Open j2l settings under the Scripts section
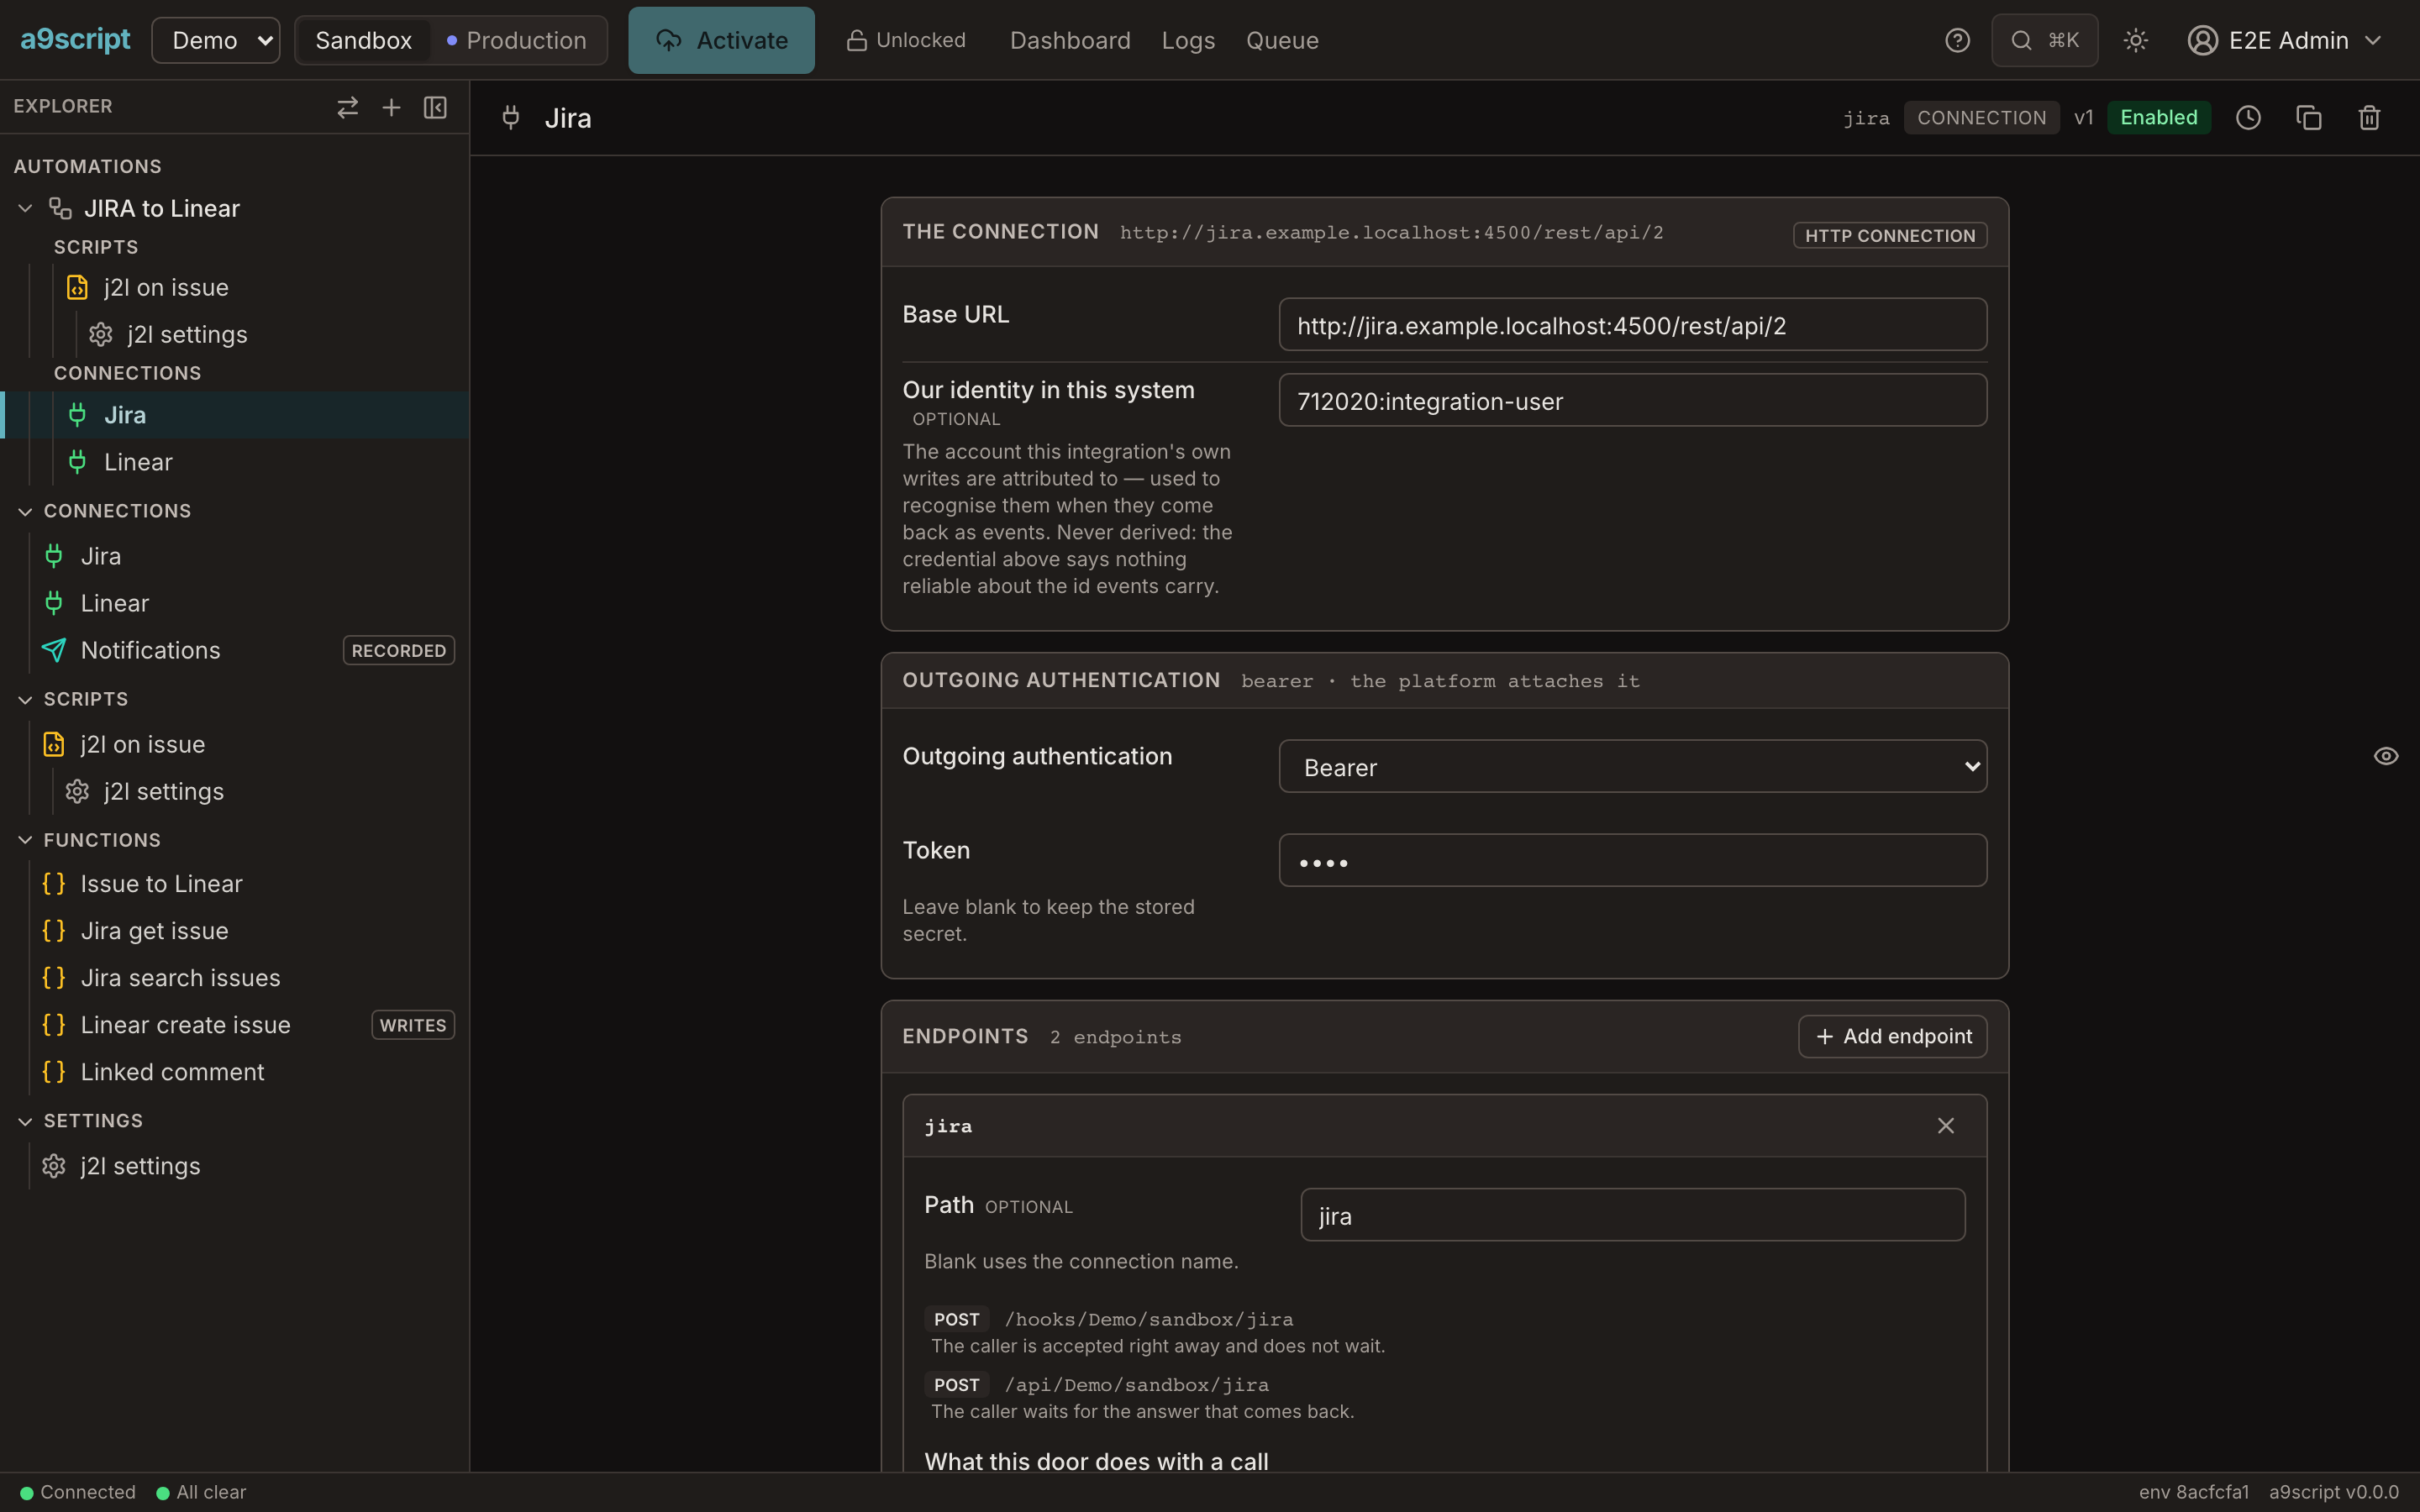 [x=163, y=791]
